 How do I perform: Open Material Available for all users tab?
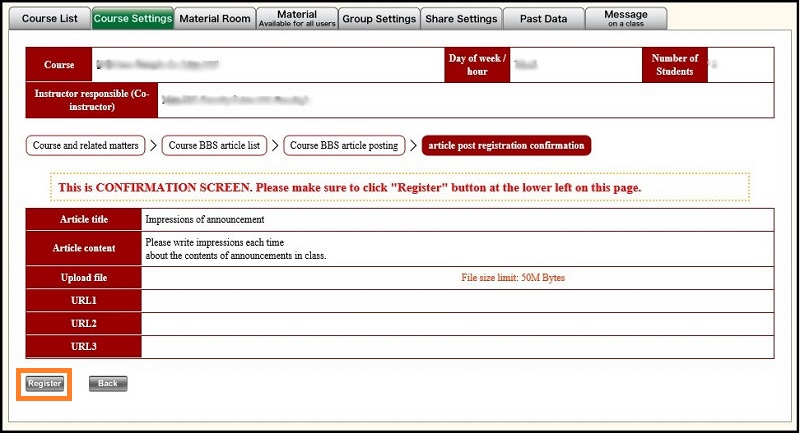click(x=297, y=18)
